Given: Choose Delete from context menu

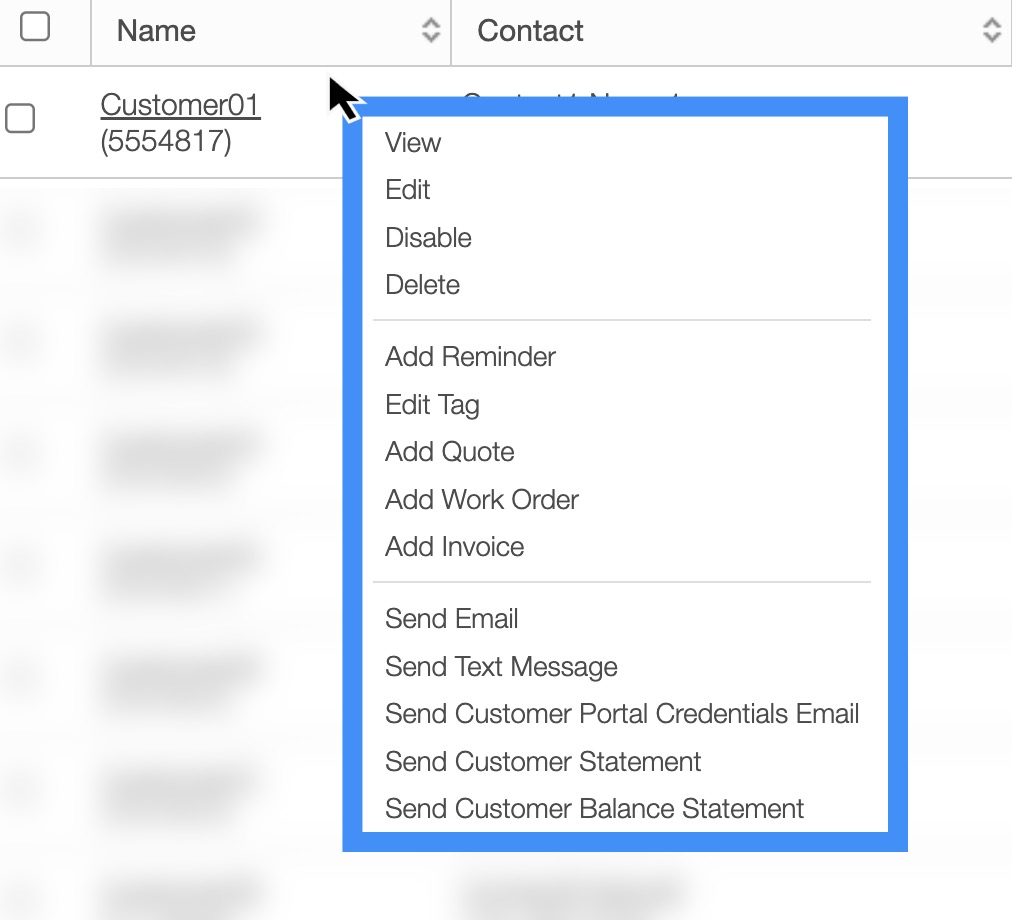Looking at the screenshot, I should pyautogui.click(x=422, y=285).
